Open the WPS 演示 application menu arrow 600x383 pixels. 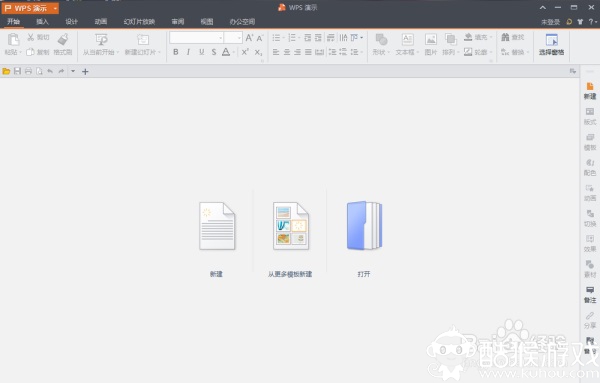(x=55, y=8)
